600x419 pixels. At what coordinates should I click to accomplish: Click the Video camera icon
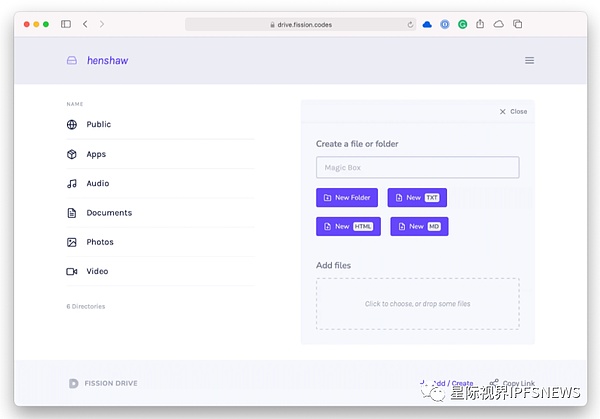(x=72, y=271)
